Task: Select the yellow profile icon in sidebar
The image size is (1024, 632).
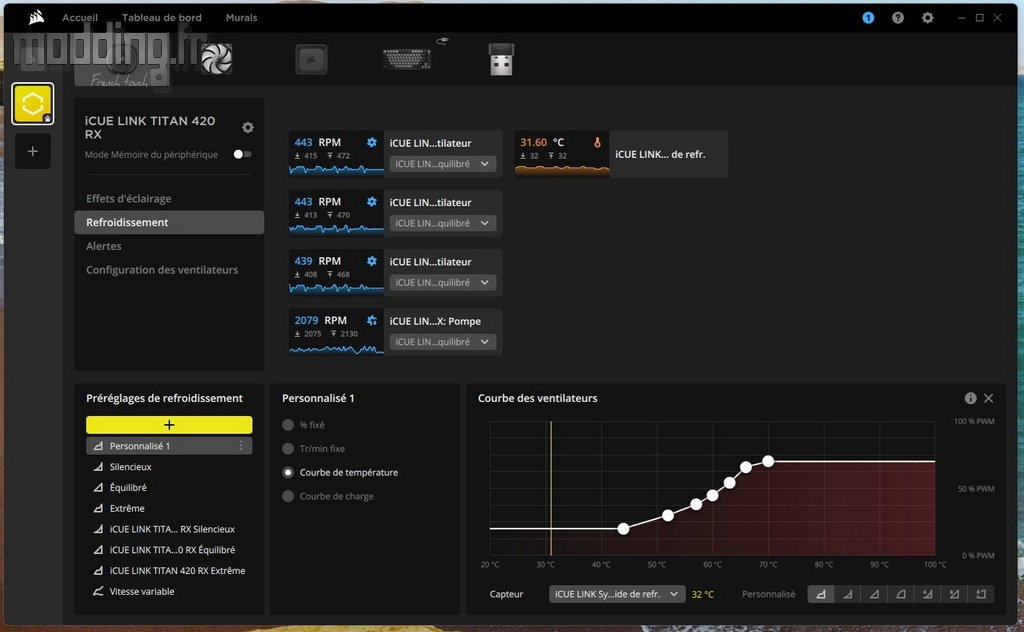Action: [x=33, y=104]
